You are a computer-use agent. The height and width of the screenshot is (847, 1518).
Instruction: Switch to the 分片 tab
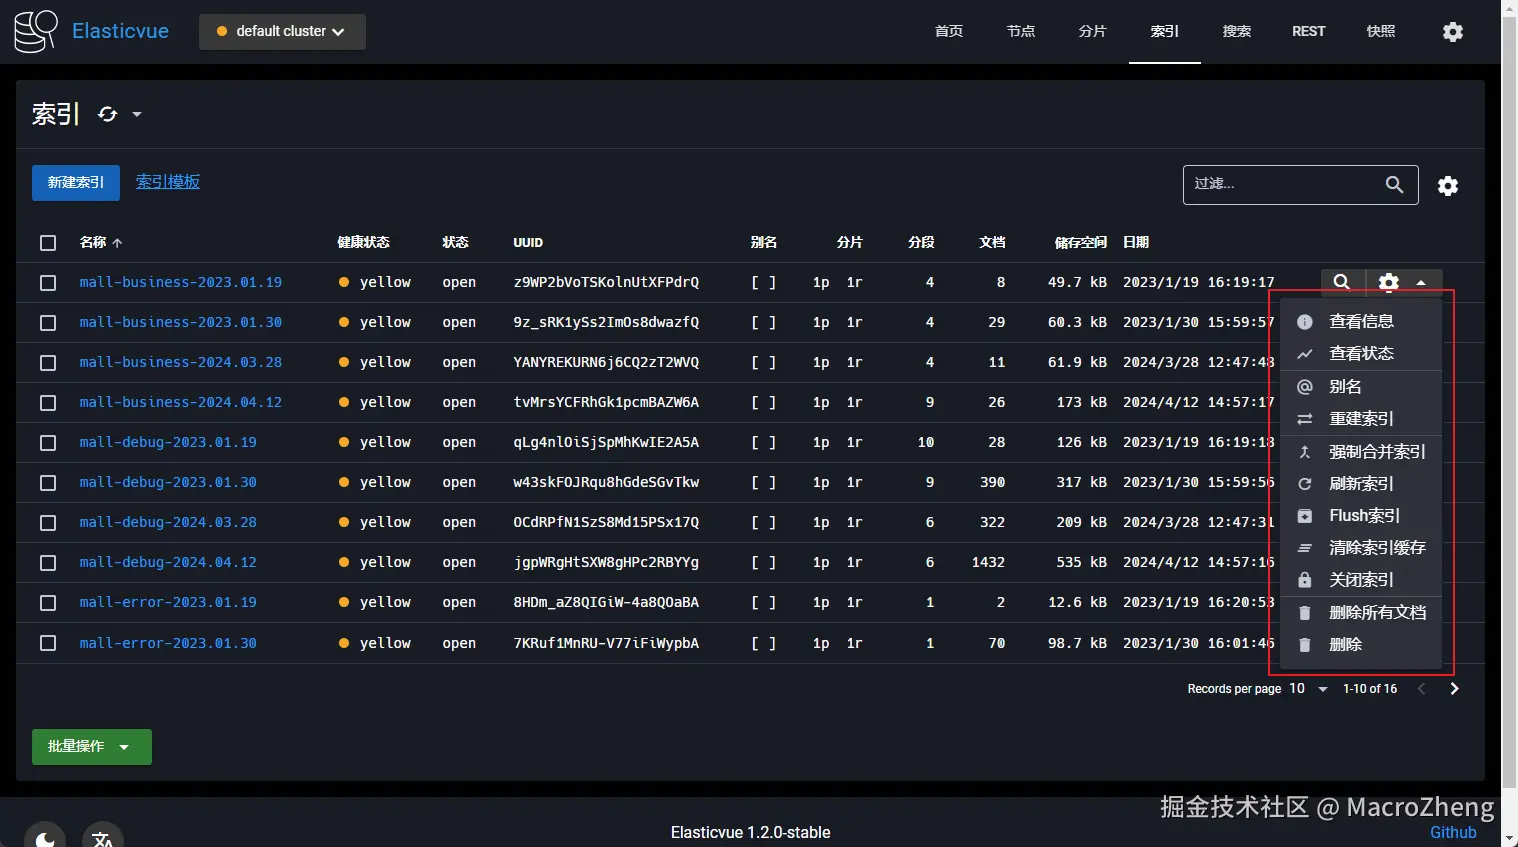1093,32
